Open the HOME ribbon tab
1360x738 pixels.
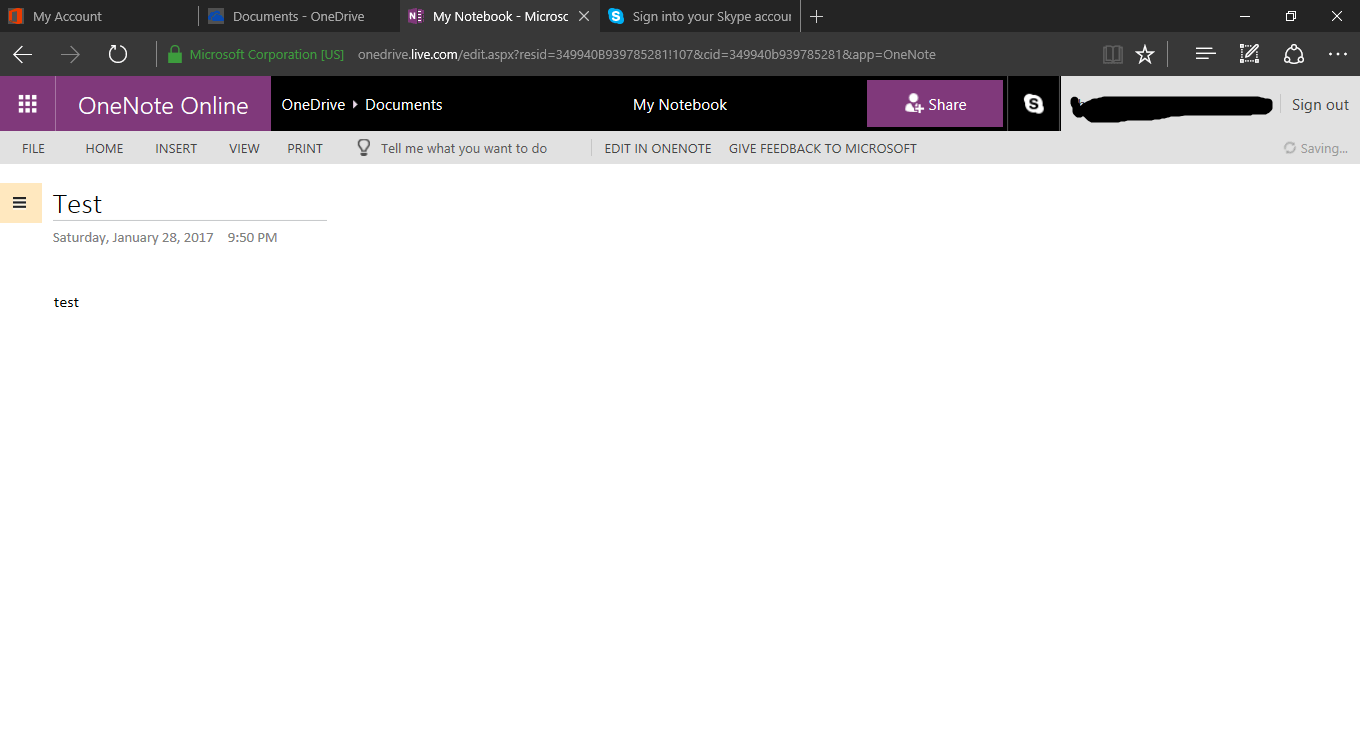click(x=104, y=148)
